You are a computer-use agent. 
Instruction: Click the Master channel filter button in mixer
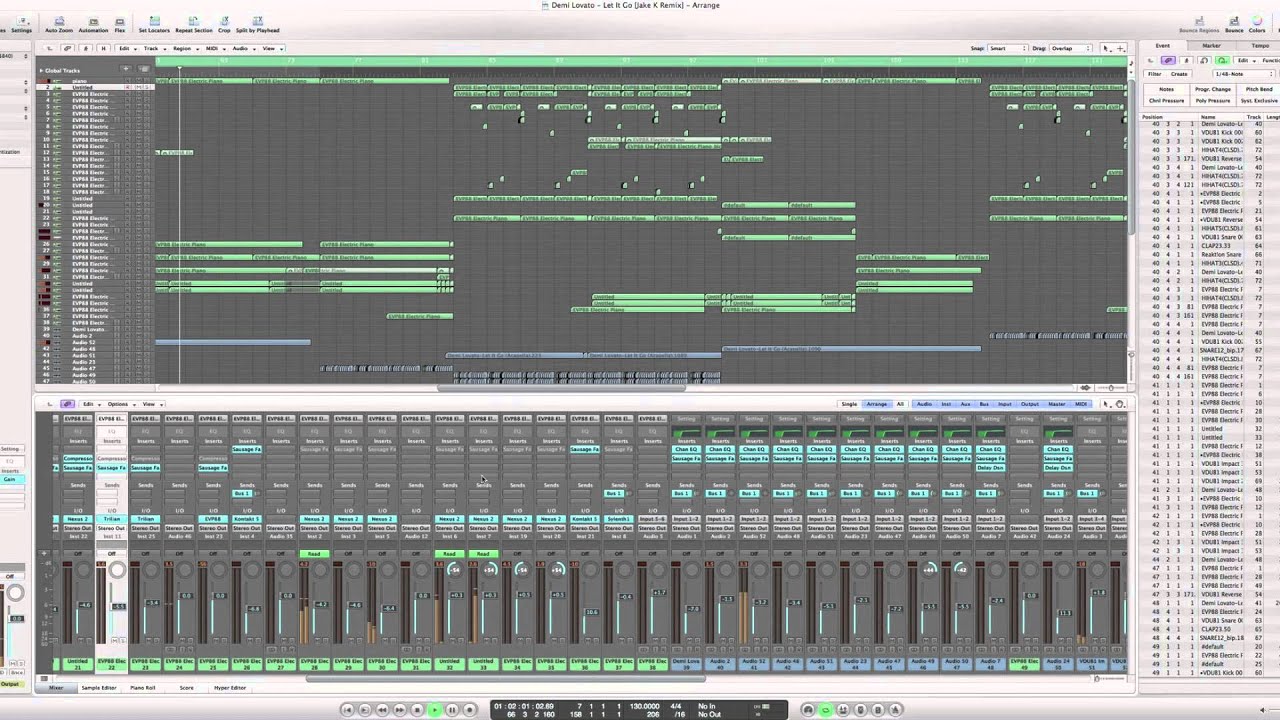[x=1056, y=404]
